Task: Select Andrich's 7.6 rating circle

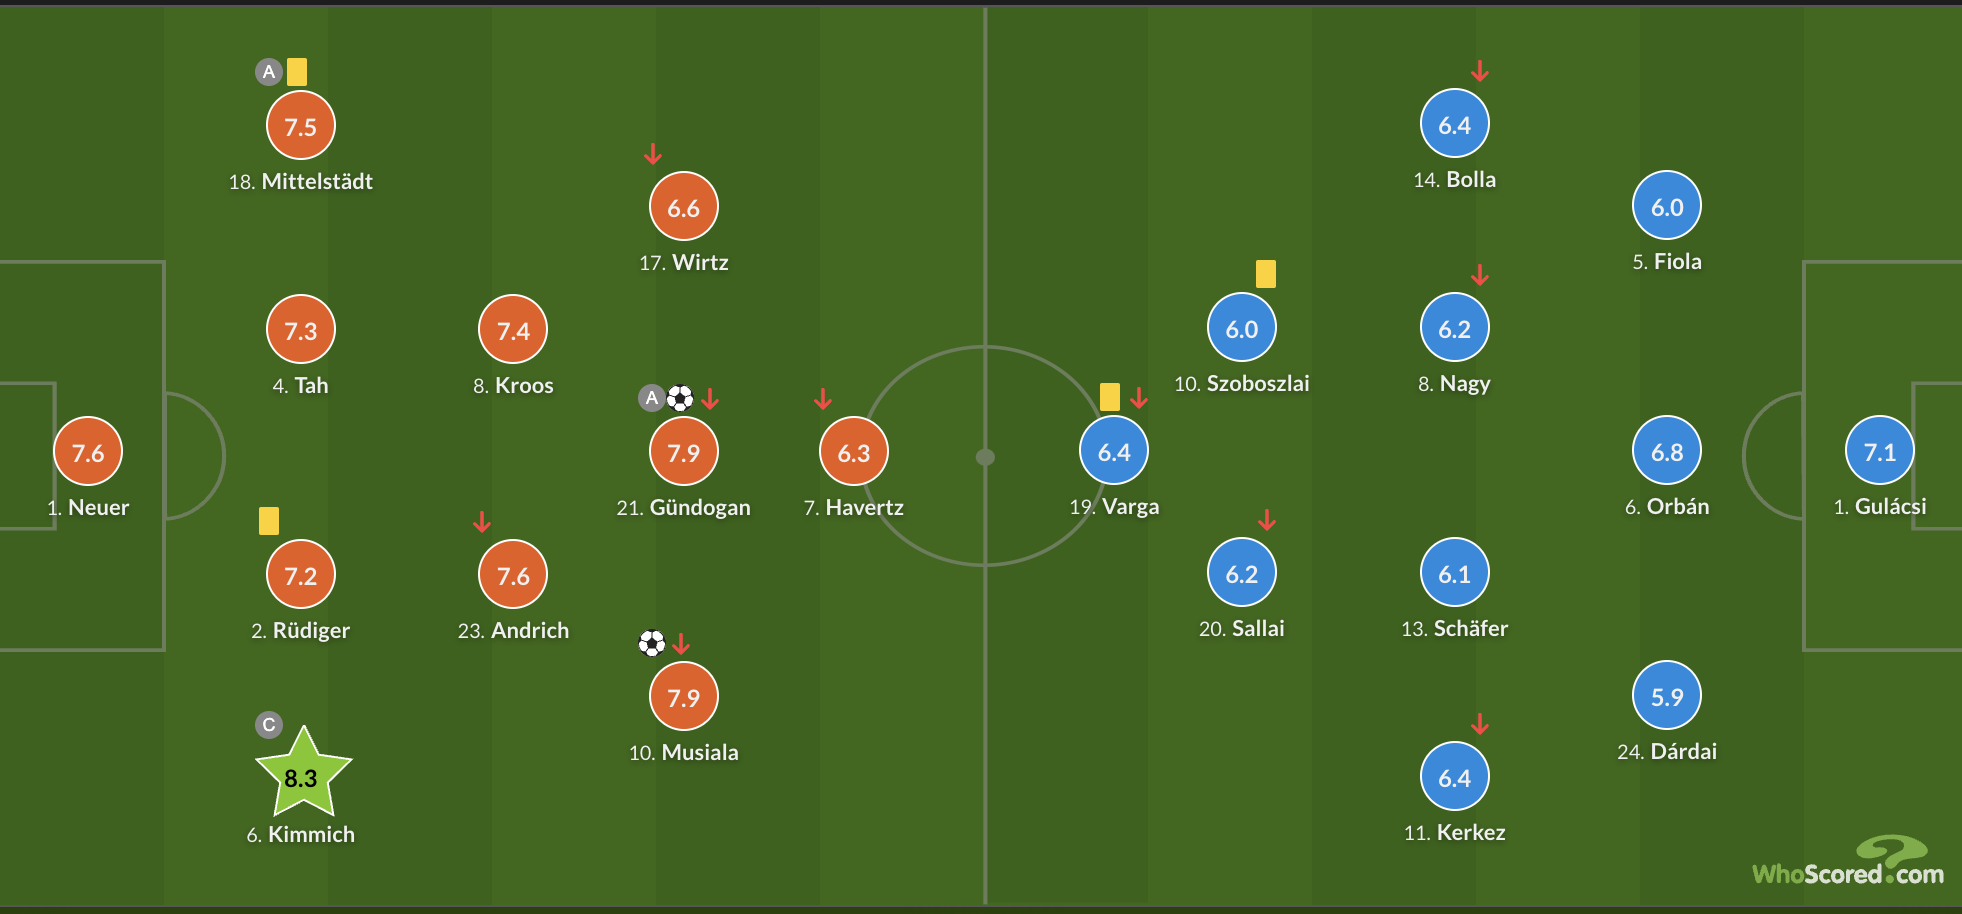Action: click(x=513, y=575)
